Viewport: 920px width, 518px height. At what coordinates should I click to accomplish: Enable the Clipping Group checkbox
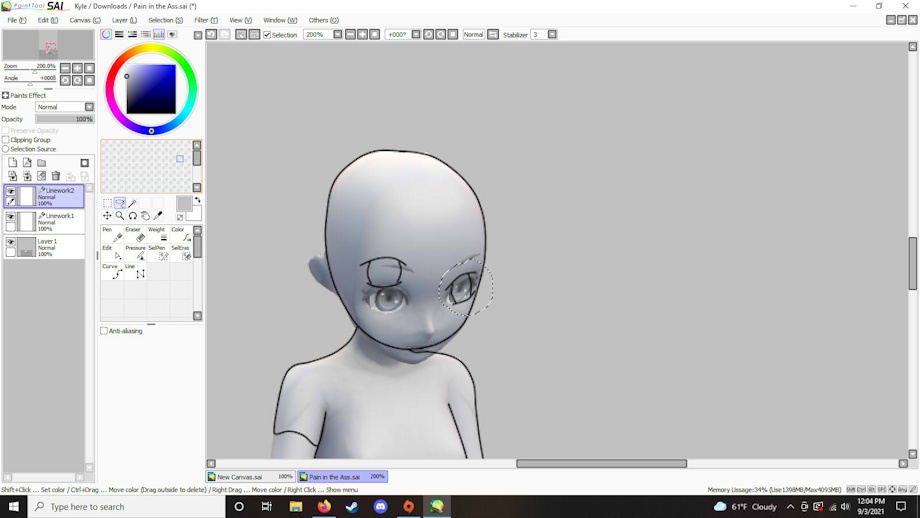pos(6,140)
